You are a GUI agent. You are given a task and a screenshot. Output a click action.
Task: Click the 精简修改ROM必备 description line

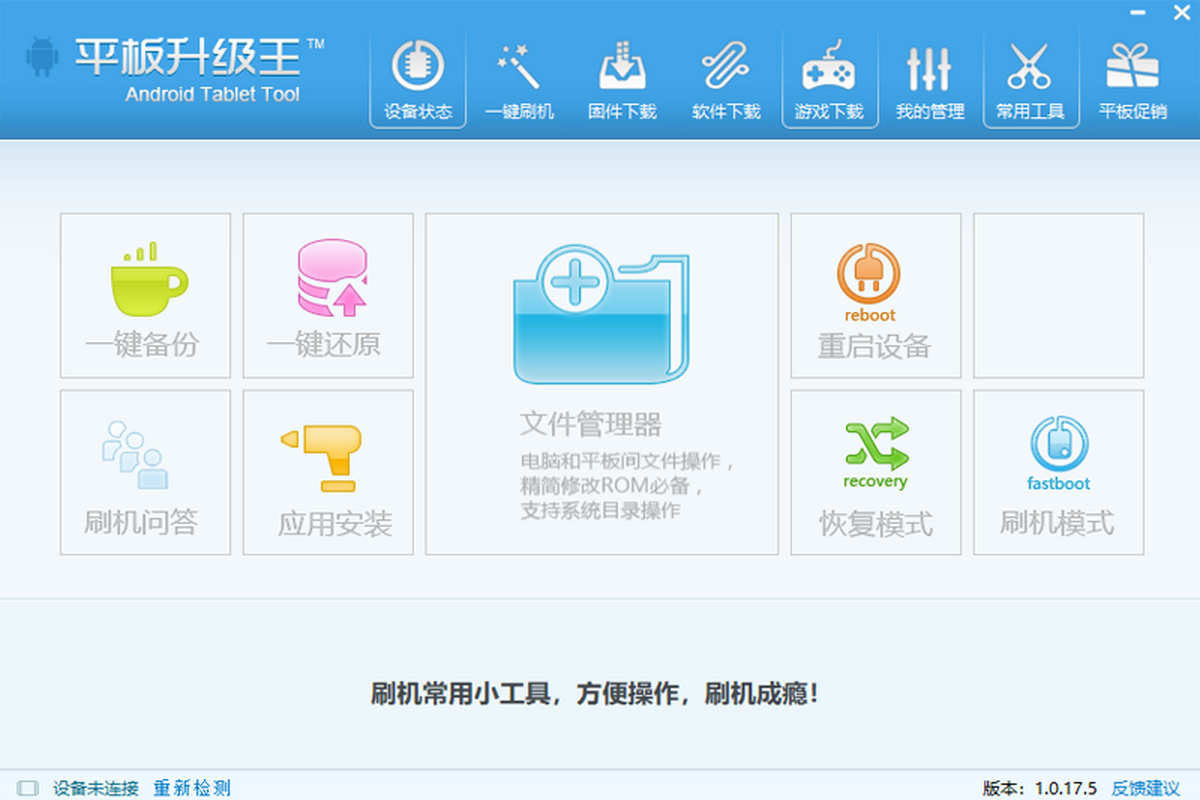click(x=612, y=486)
